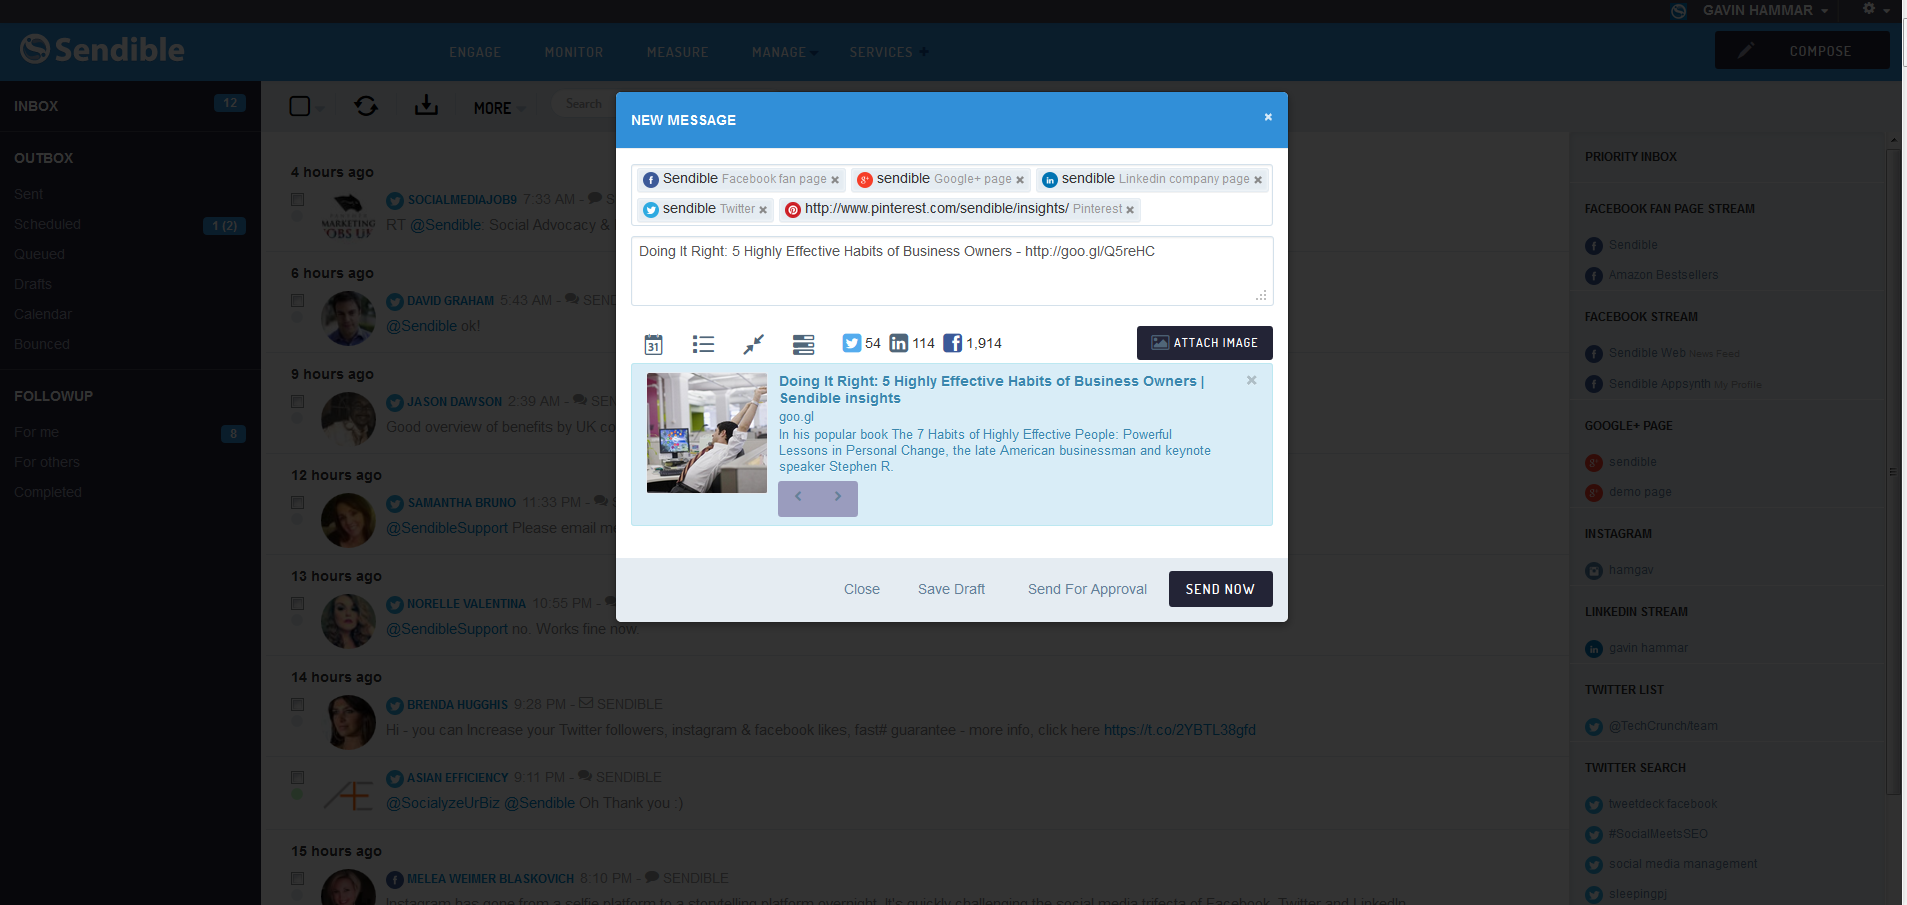Image resolution: width=1907 pixels, height=905 pixels.
Task: Open the Engage tab
Action: point(475,52)
